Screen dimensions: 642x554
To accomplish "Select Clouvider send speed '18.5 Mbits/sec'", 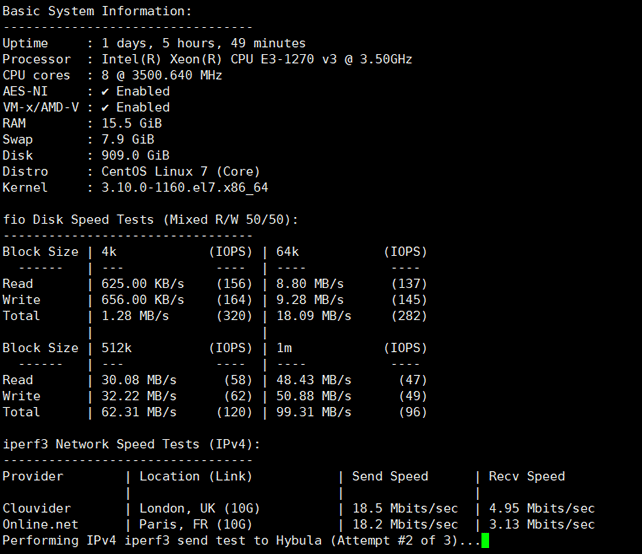I will point(405,509).
